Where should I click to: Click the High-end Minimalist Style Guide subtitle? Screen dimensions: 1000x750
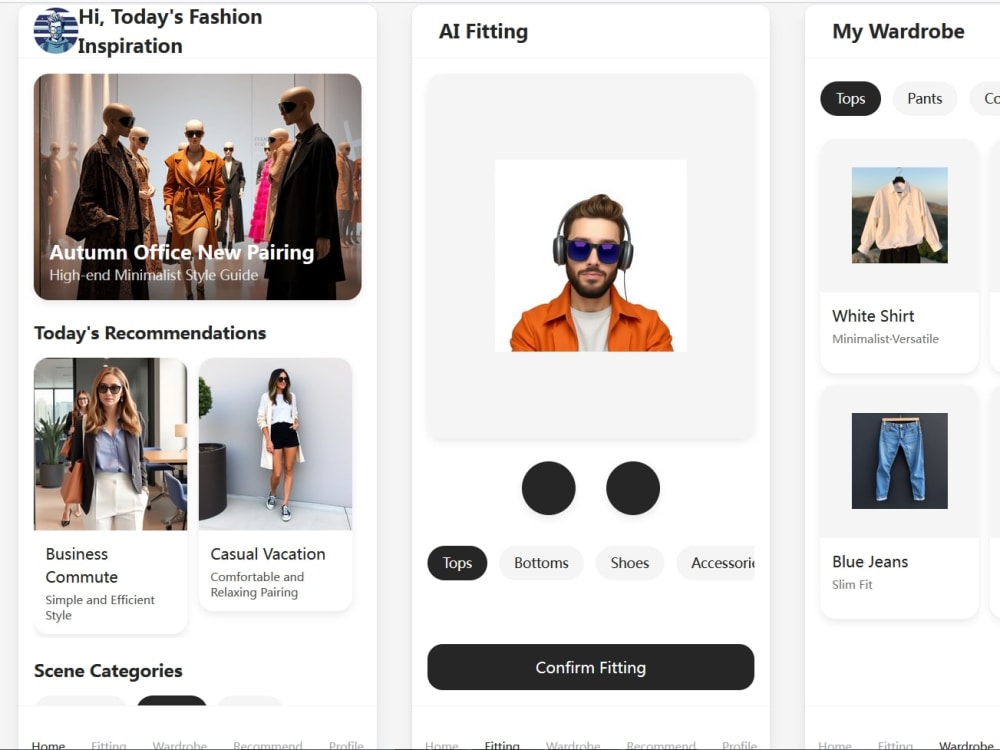pyautogui.click(x=154, y=275)
